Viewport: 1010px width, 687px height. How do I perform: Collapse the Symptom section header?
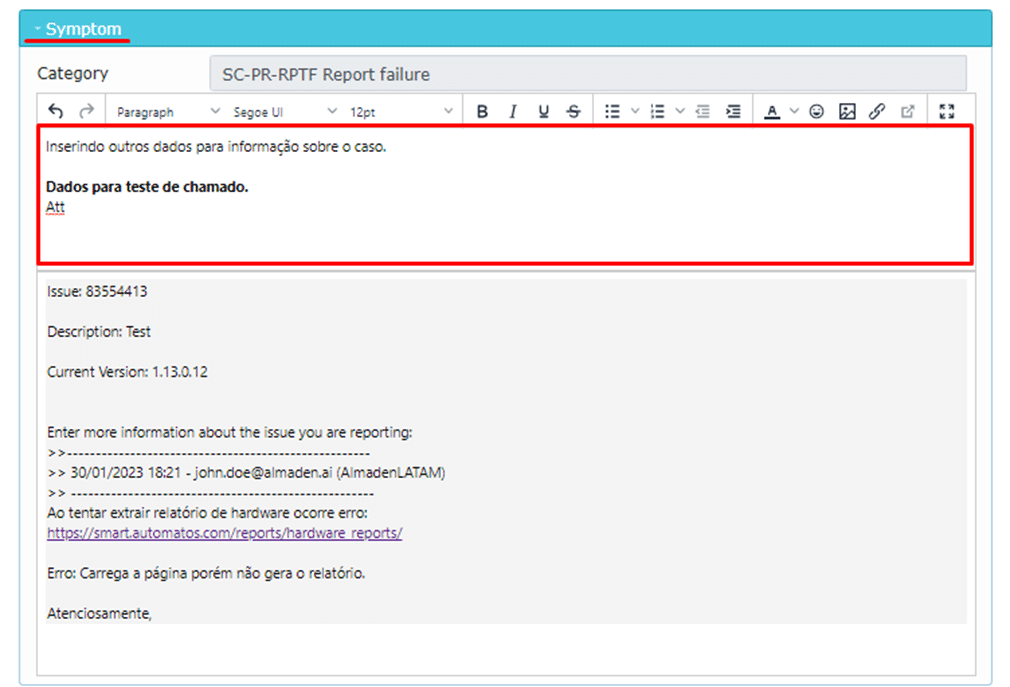click(x=78, y=29)
